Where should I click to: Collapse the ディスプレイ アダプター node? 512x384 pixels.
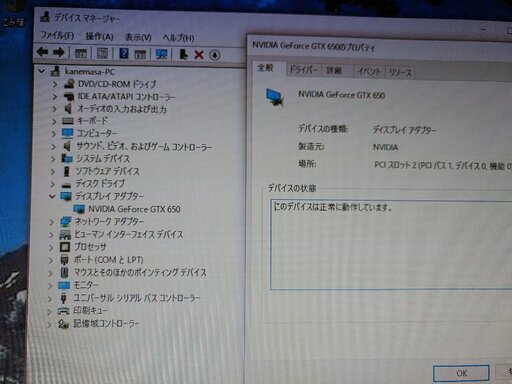(x=52, y=196)
